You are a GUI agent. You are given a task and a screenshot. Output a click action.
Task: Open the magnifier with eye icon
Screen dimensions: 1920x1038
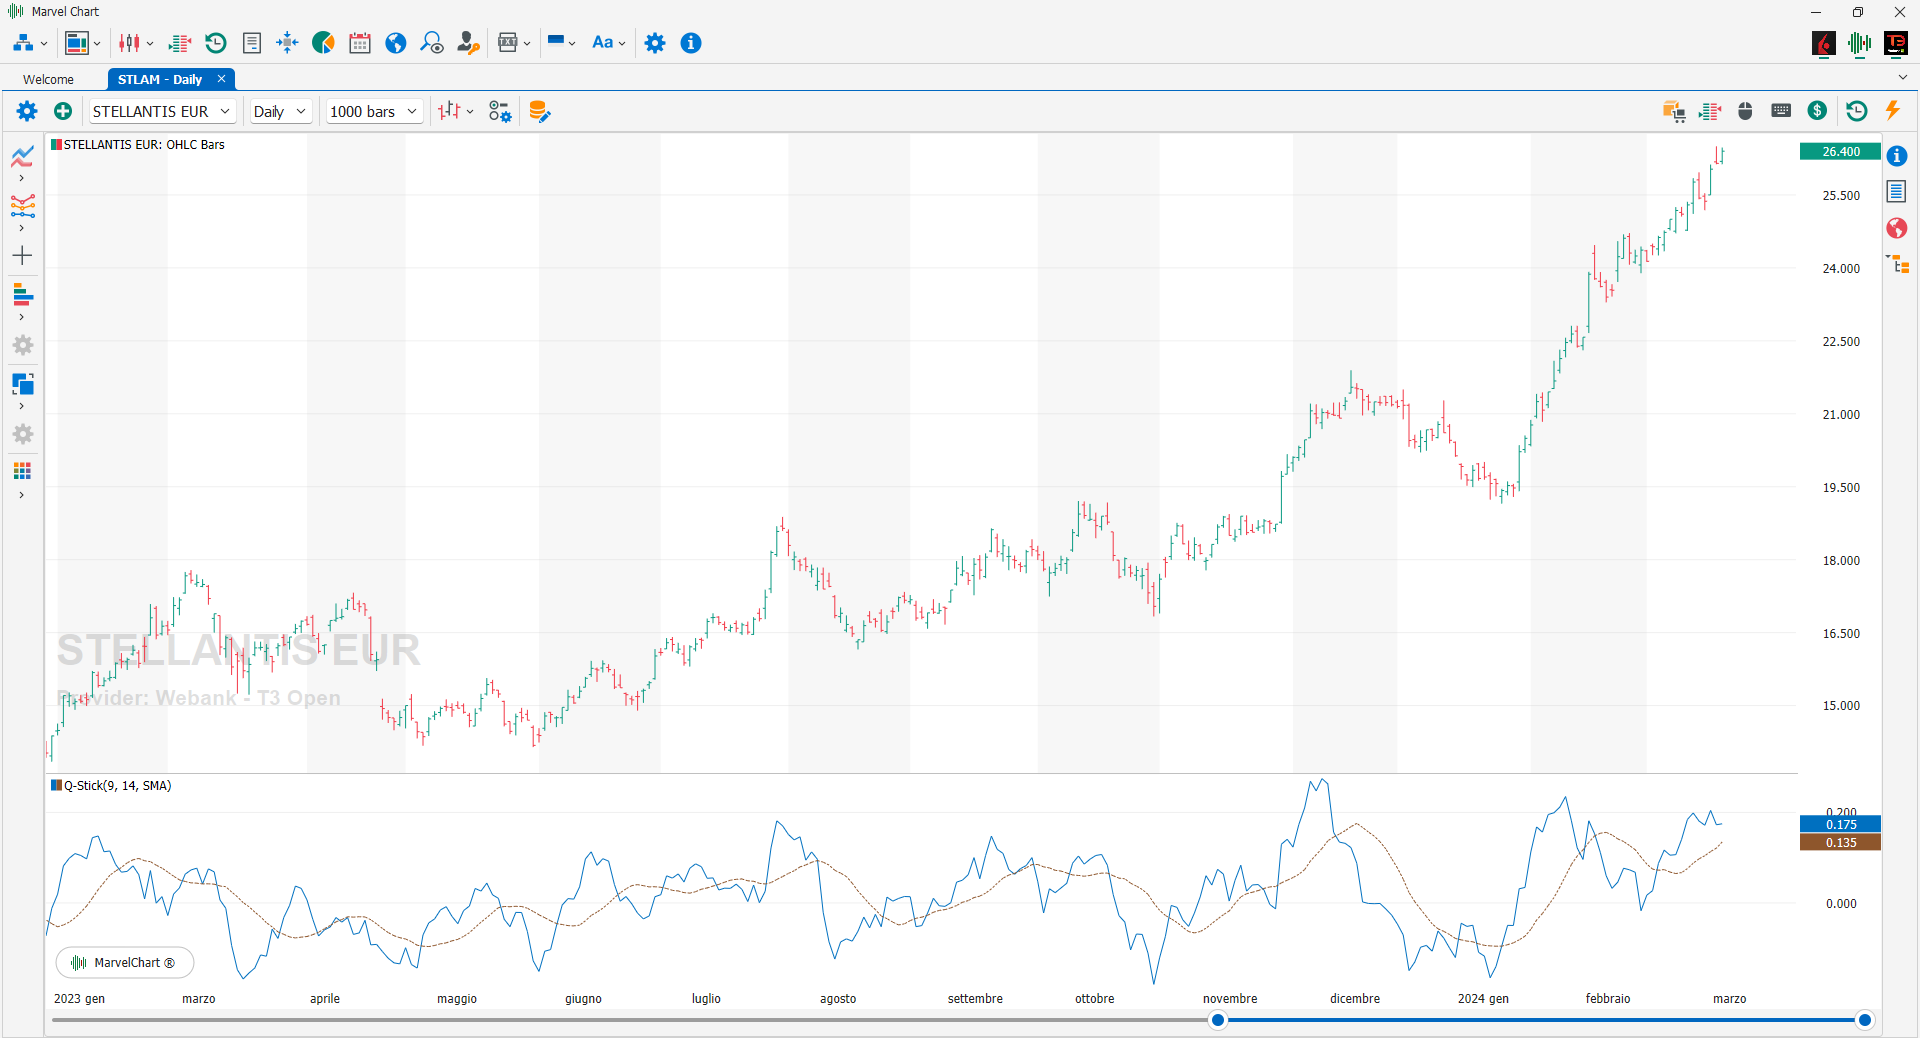(x=432, y=43)
